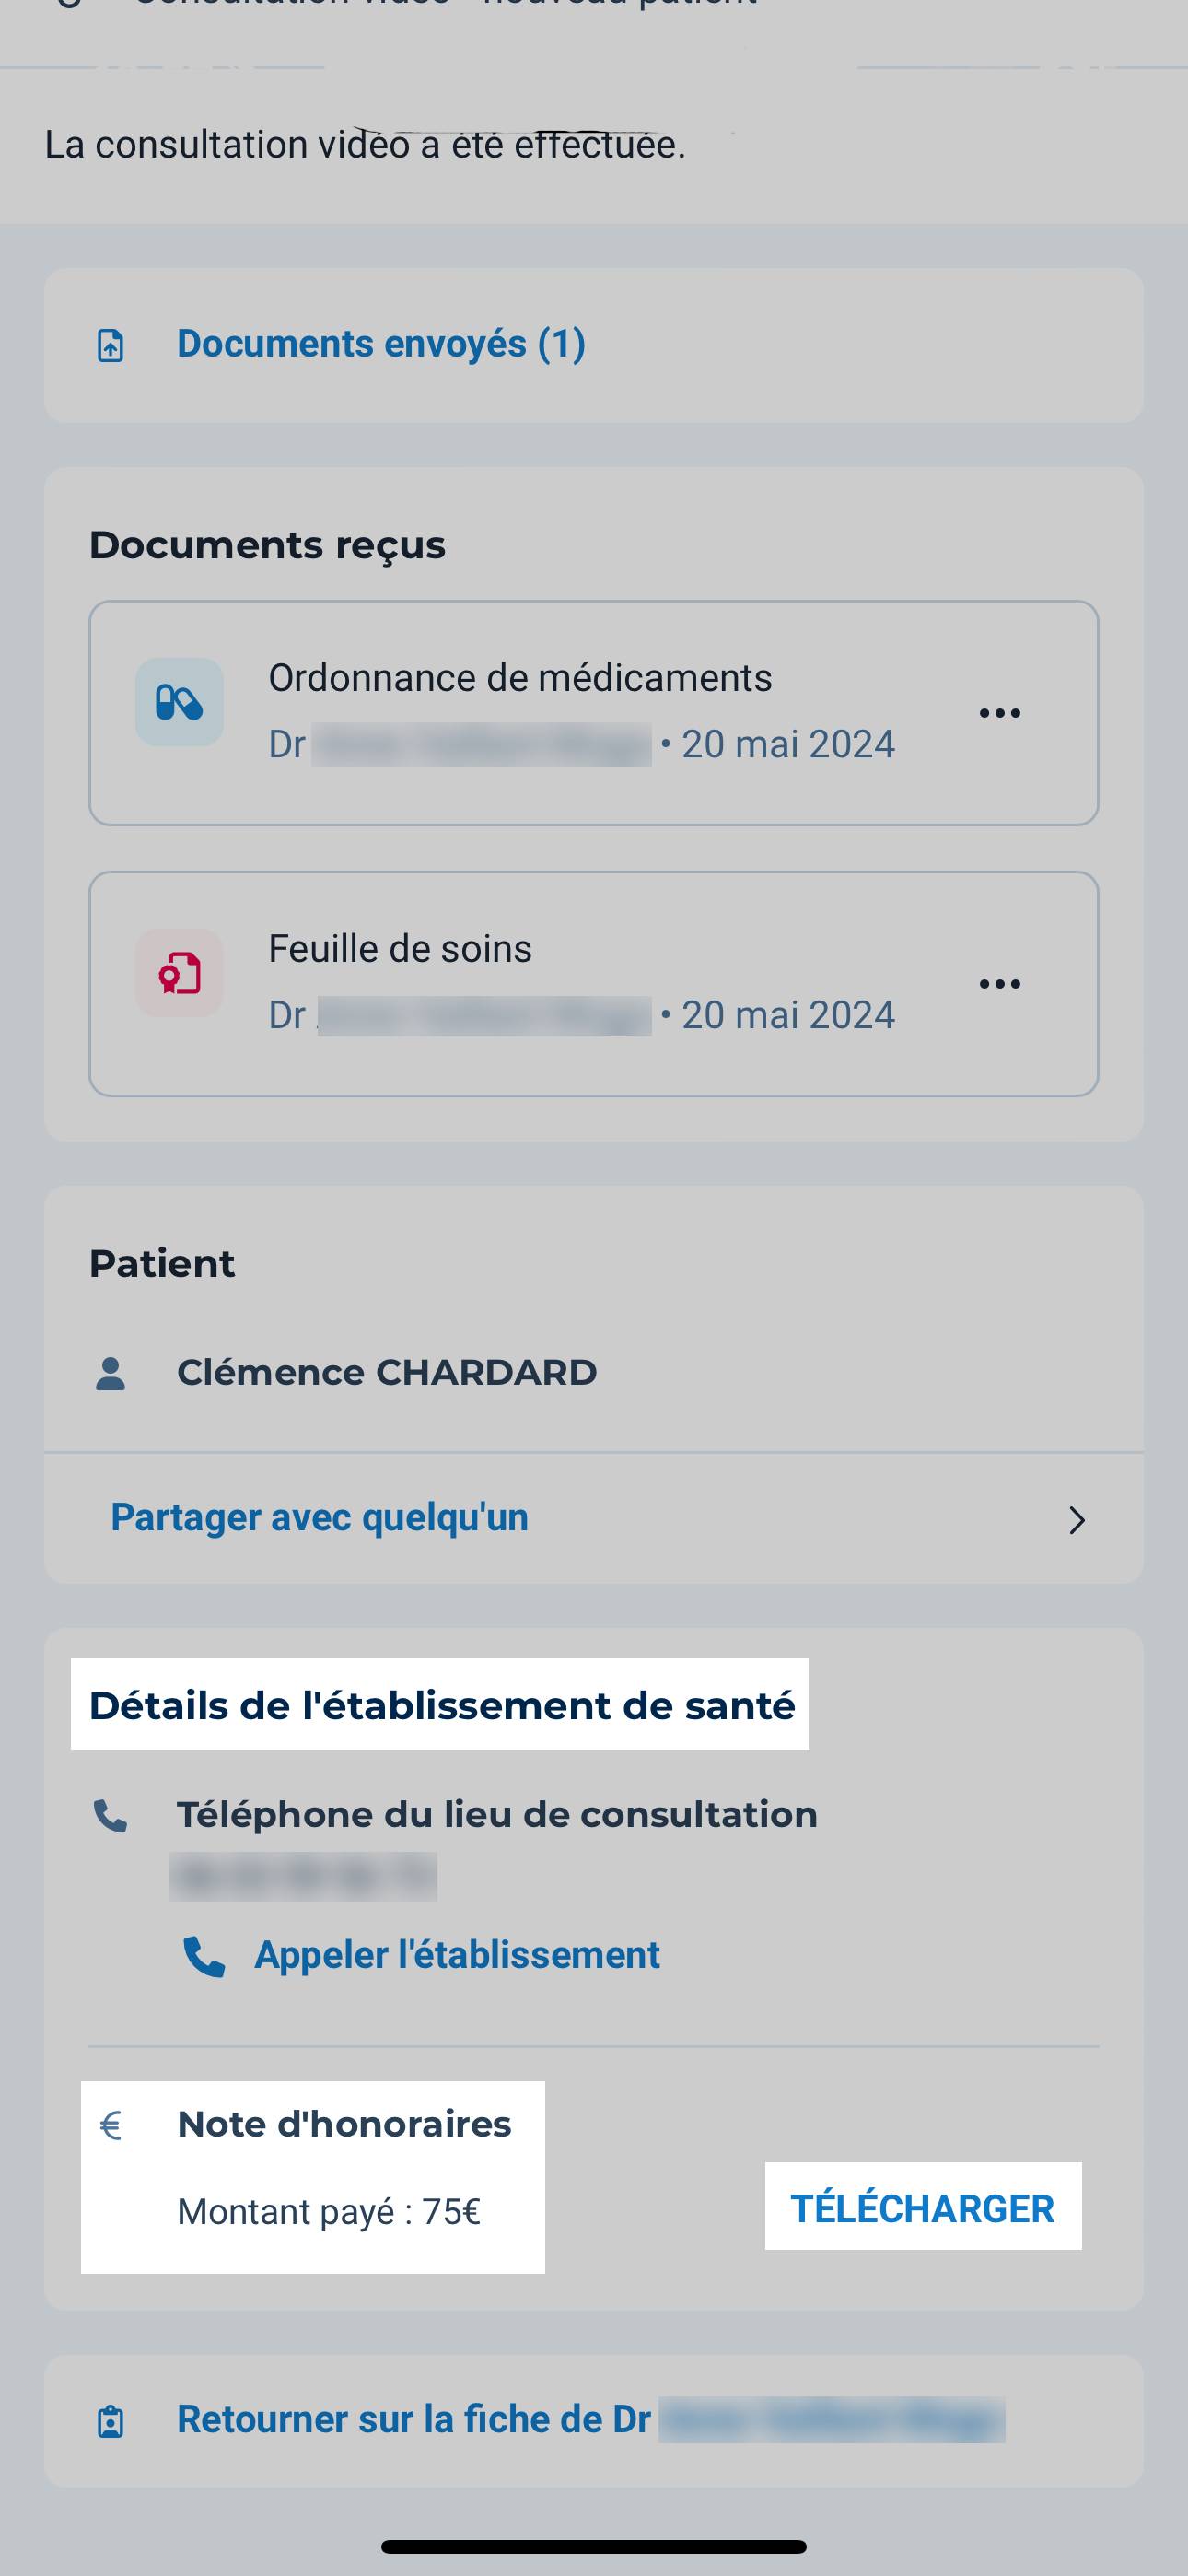Tap the blue call handset icon

(204, 1956)
